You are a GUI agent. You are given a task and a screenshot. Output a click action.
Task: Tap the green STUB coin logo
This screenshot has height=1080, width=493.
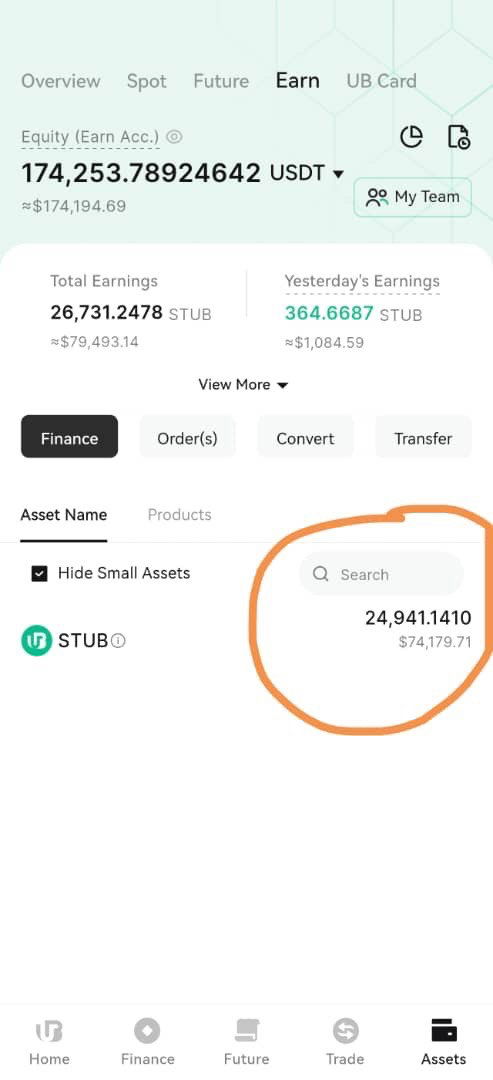pyautogui.click(x=36, y=641)
